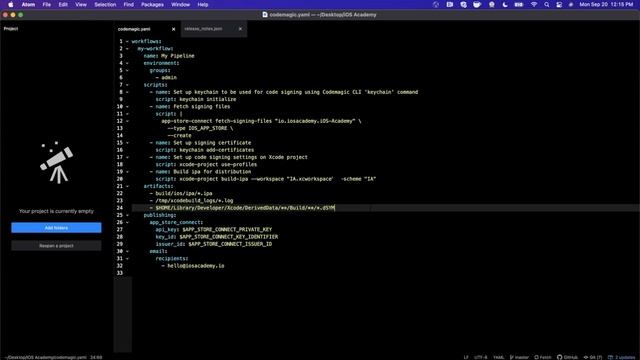Collapse the environment fold on line 4
Image resolution: width=640 pixels, height=360 pixels.
[127, 63]
